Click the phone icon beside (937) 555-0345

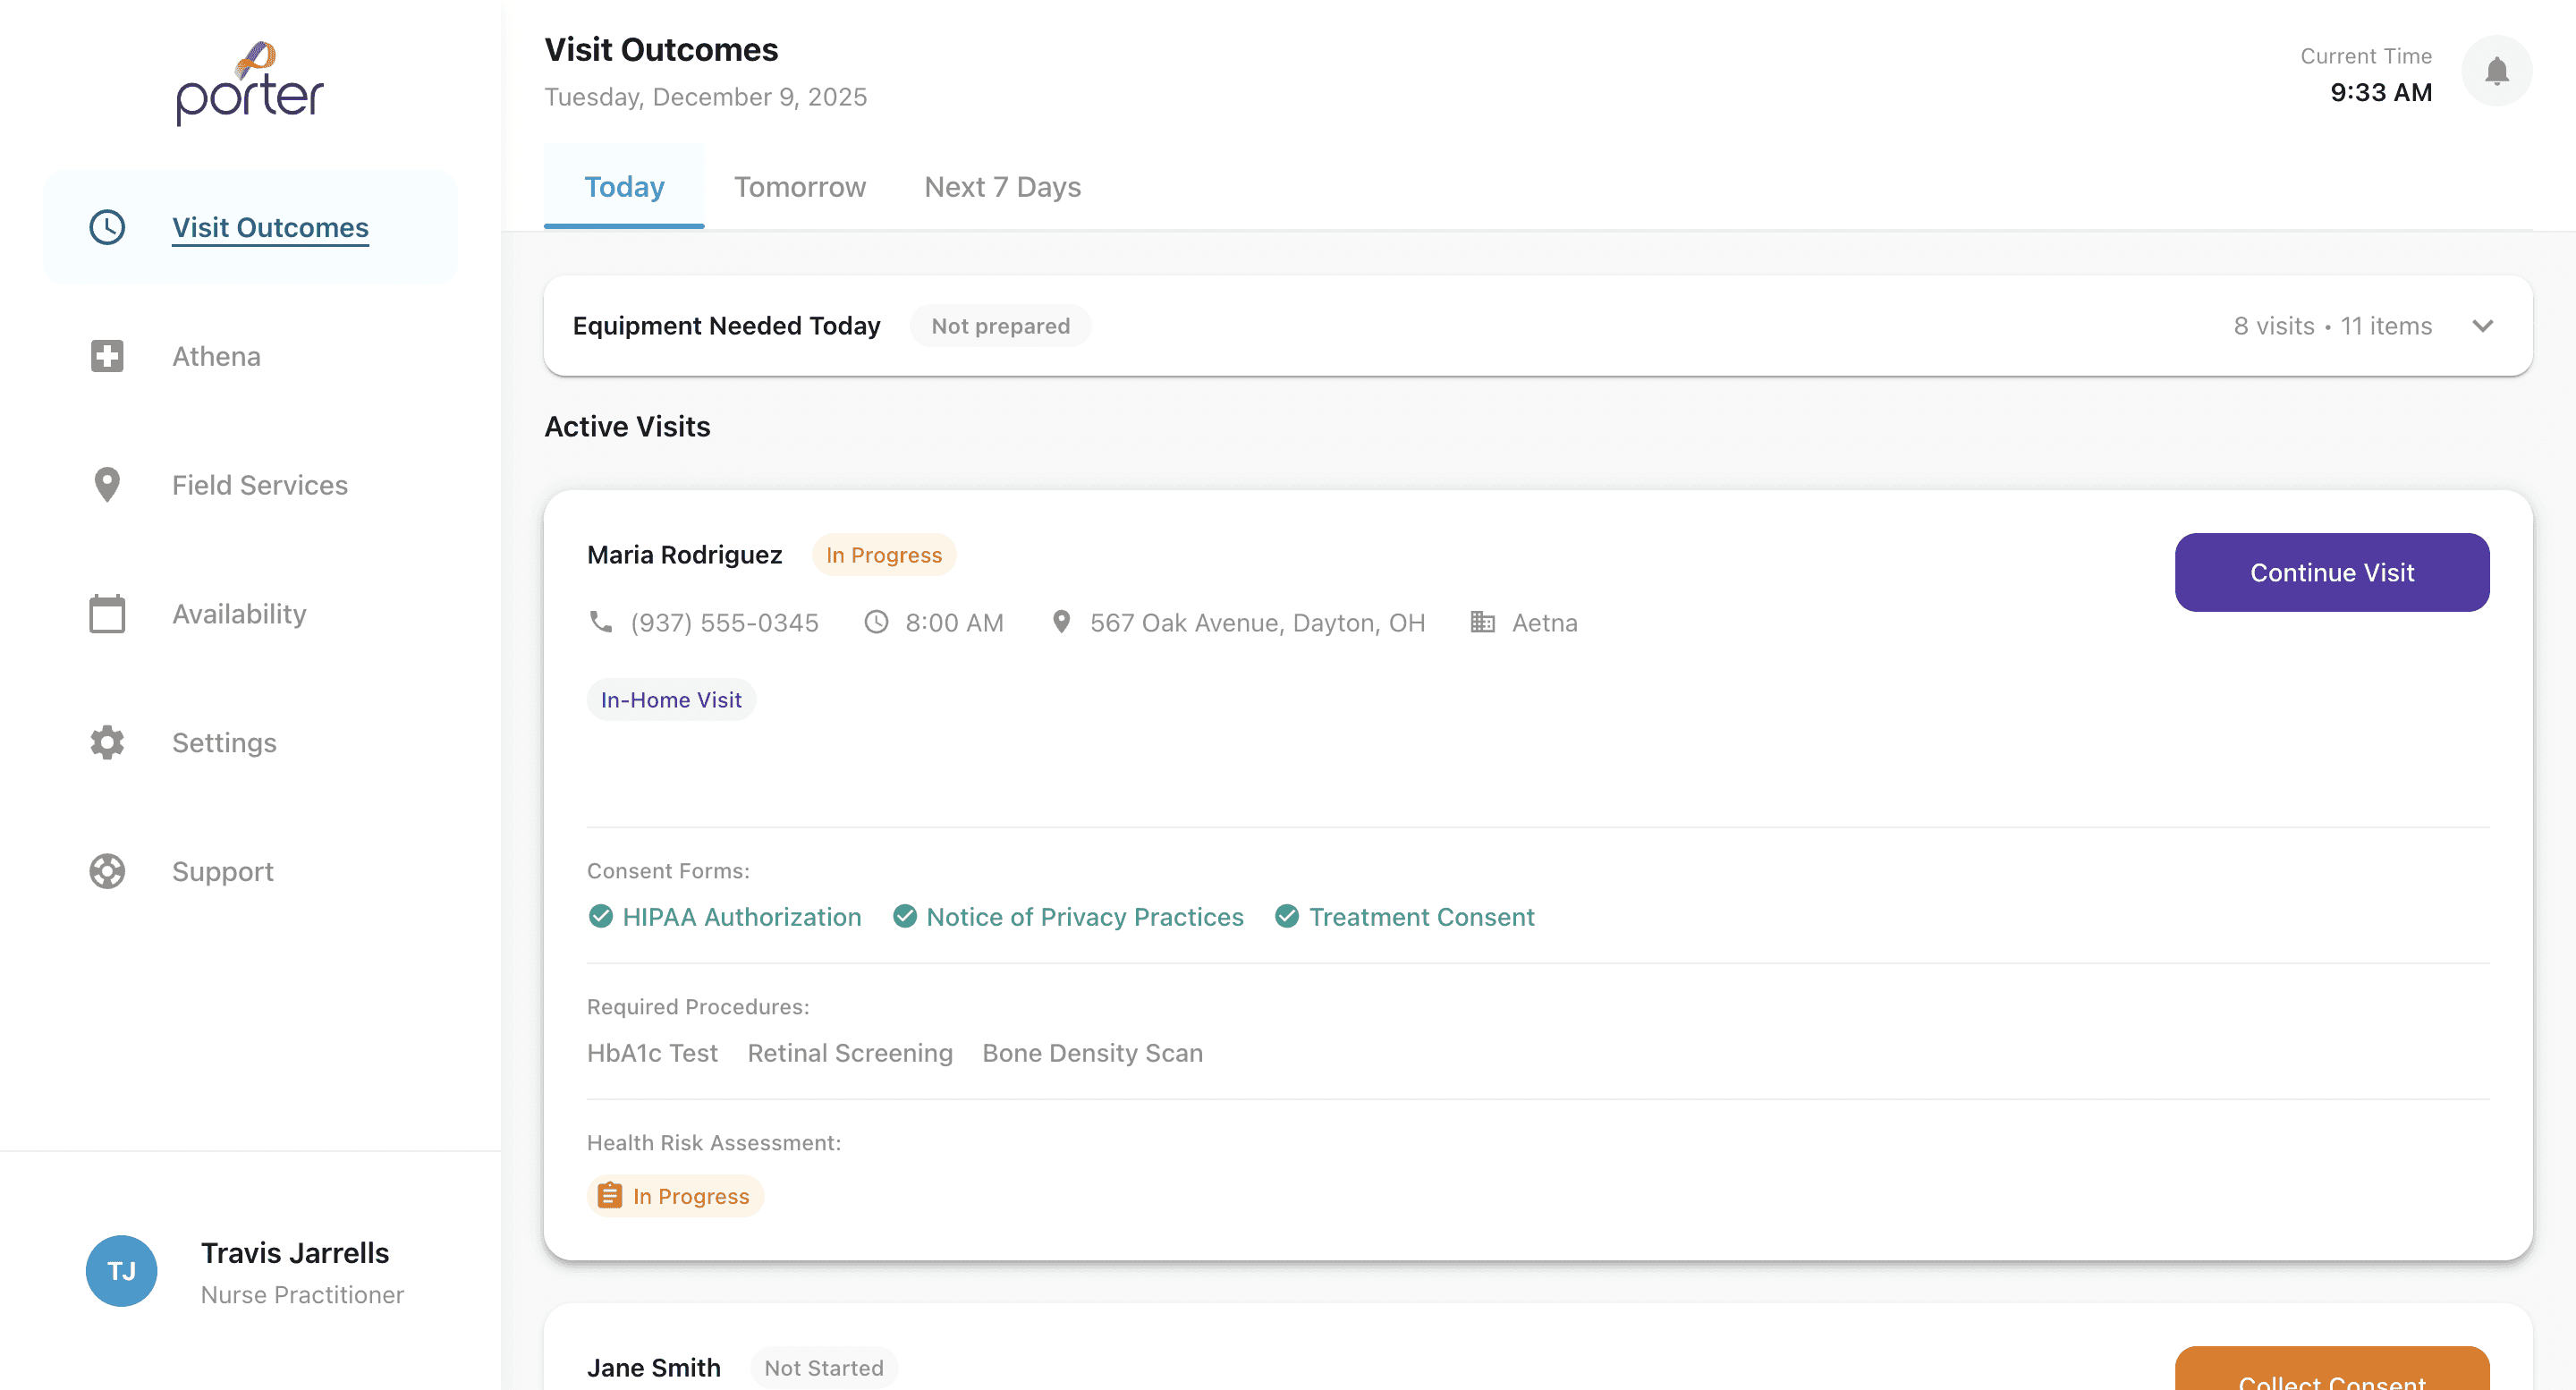coord(600,622)
